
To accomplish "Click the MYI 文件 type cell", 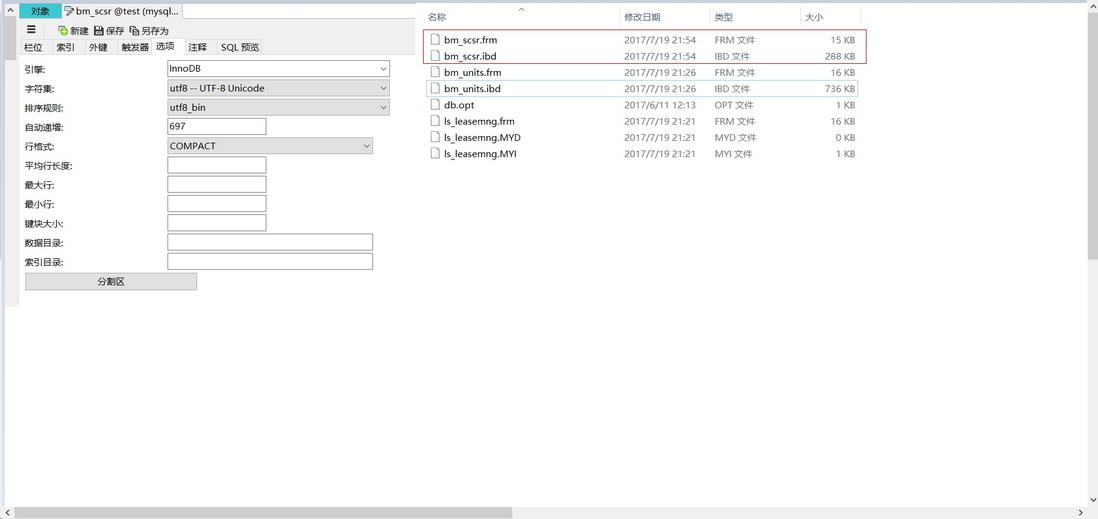I will pyautogui.click(x=733, y=153).
